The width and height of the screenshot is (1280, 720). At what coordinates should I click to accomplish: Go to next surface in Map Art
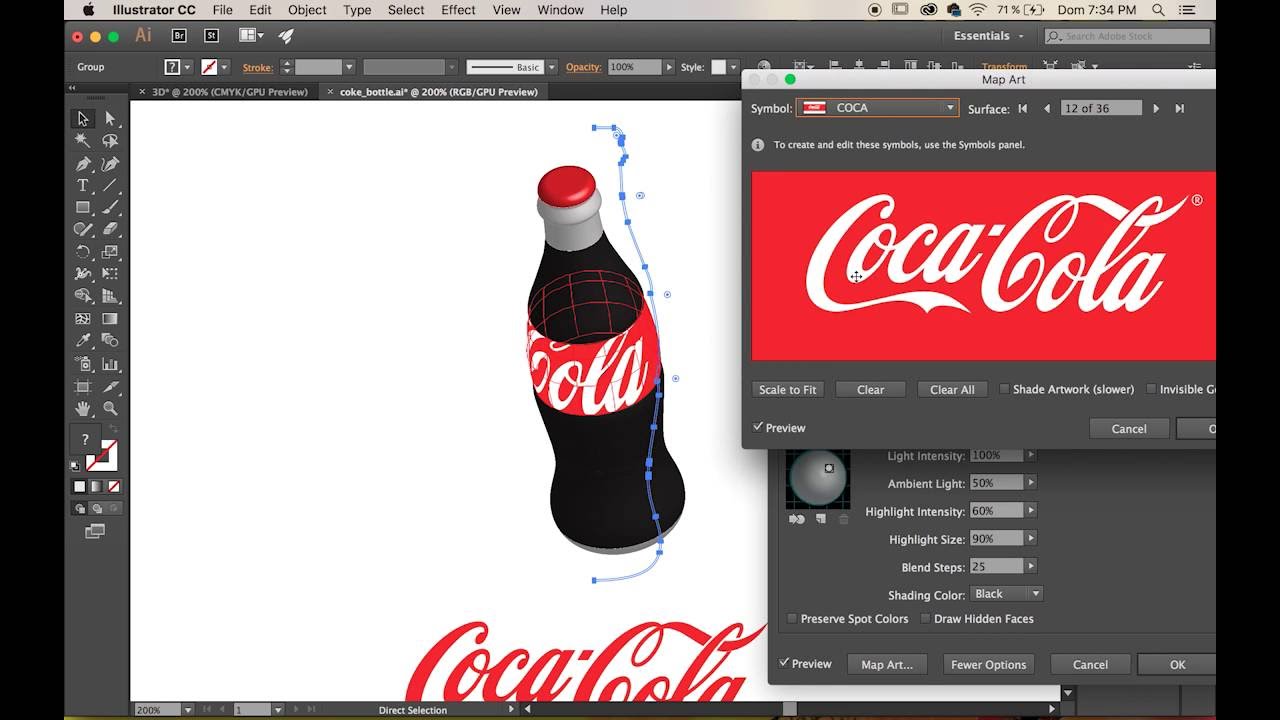point(1156,108)
